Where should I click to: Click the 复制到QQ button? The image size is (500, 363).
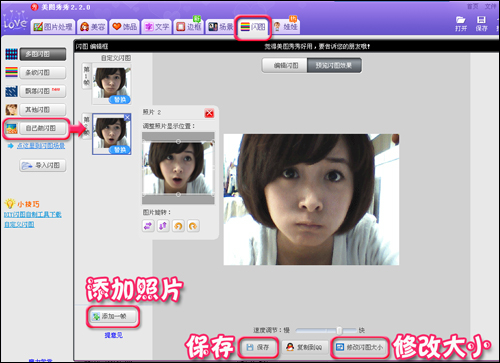304,347
